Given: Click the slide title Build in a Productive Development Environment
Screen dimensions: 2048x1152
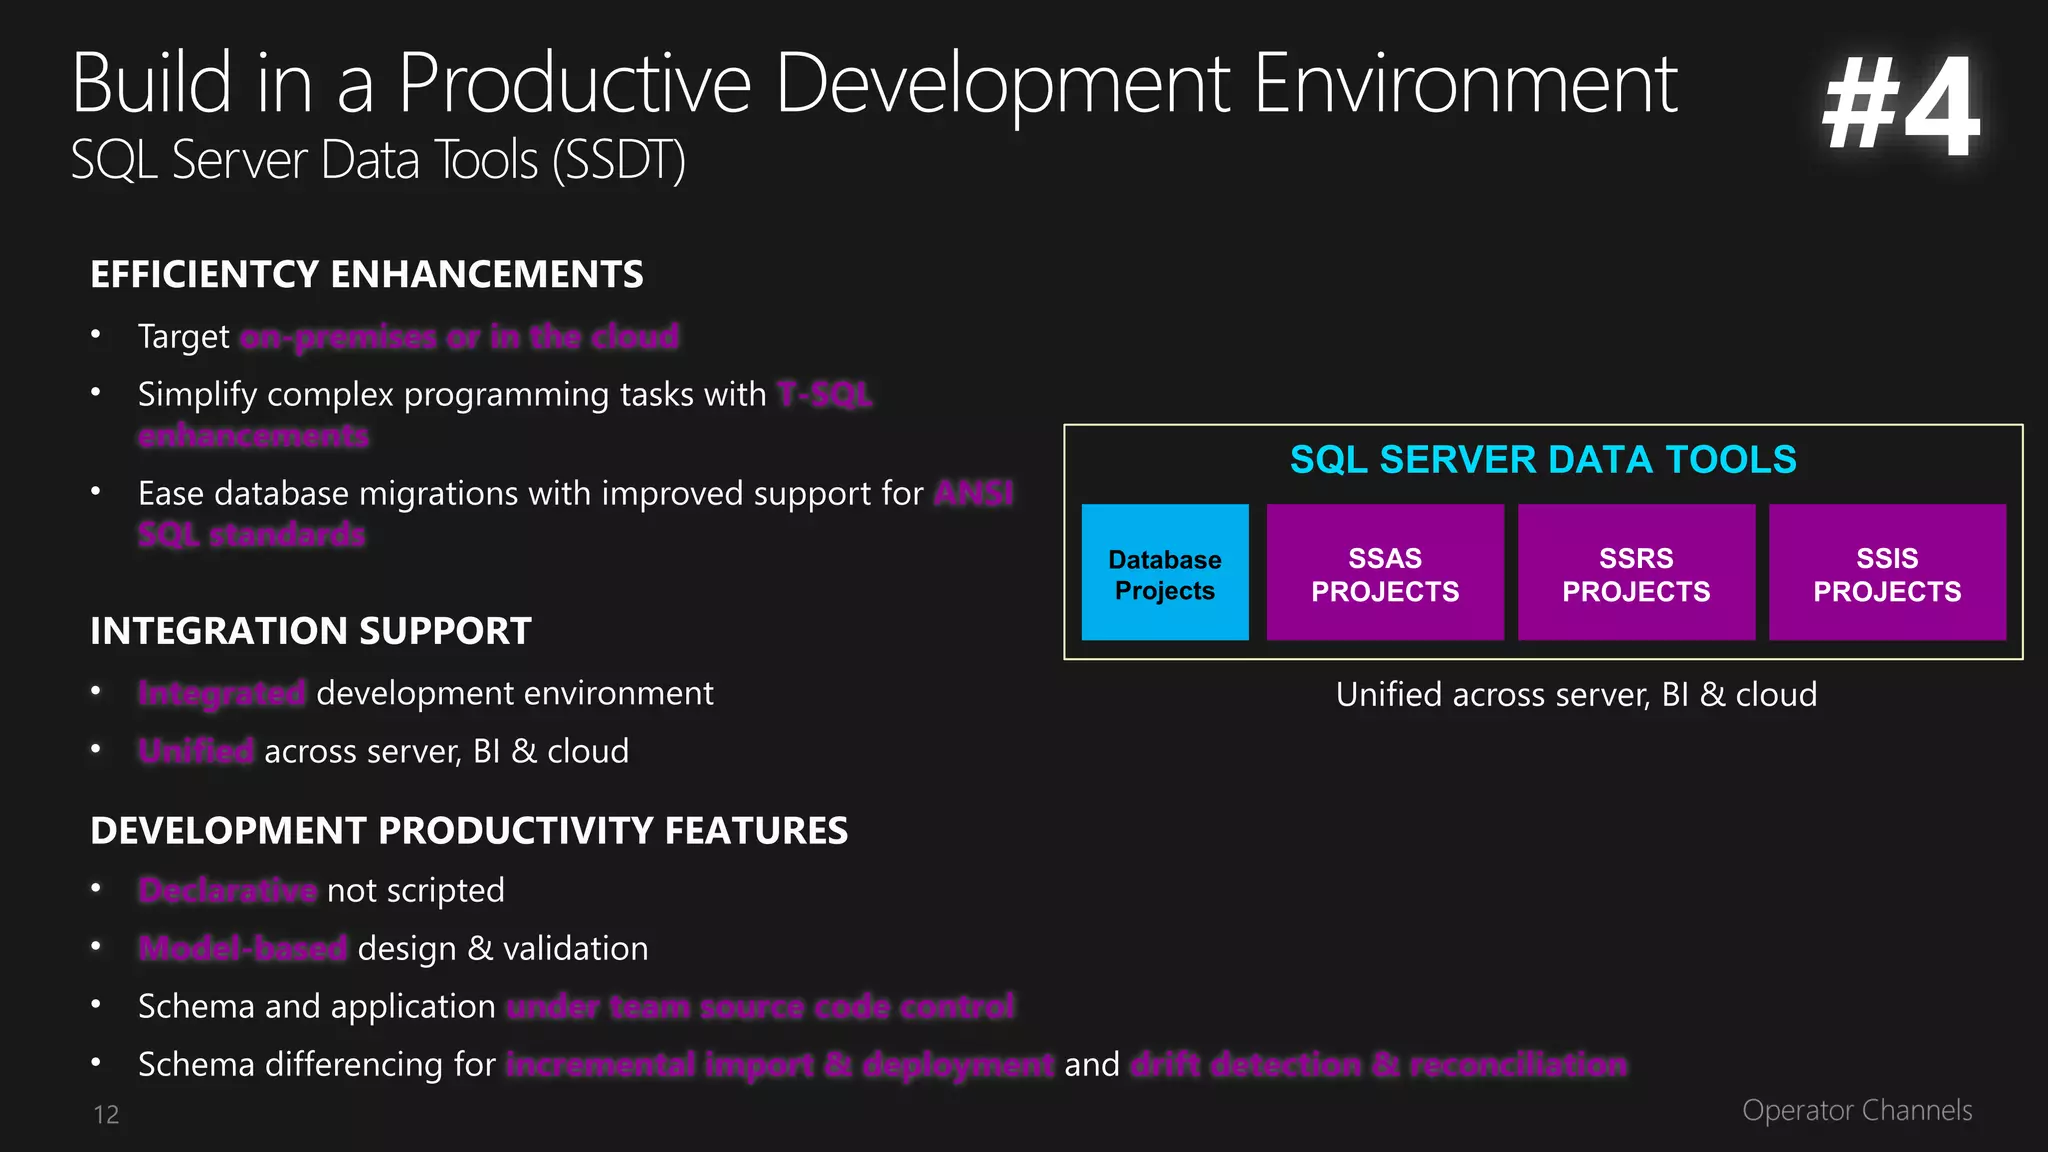Looking at the screenshot, I should (x=874, y=84).
